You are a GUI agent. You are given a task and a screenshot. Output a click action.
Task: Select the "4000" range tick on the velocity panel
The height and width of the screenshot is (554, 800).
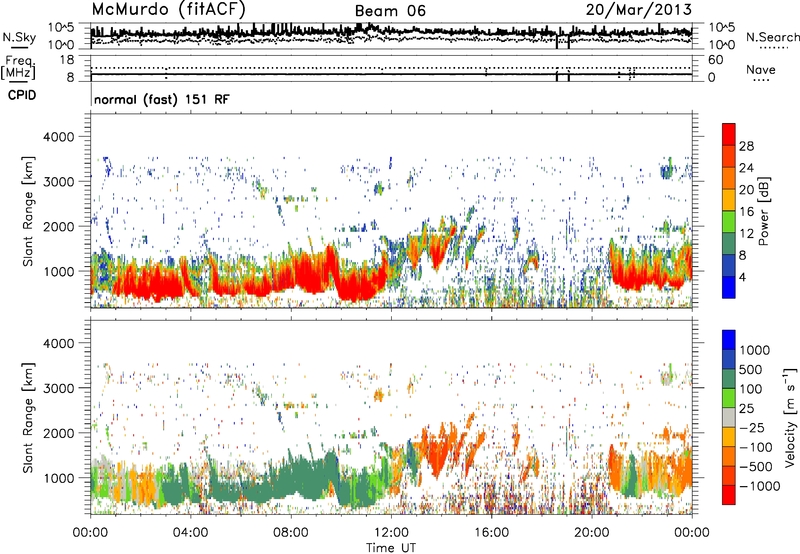pyautogui.click(x=59, y=343)
